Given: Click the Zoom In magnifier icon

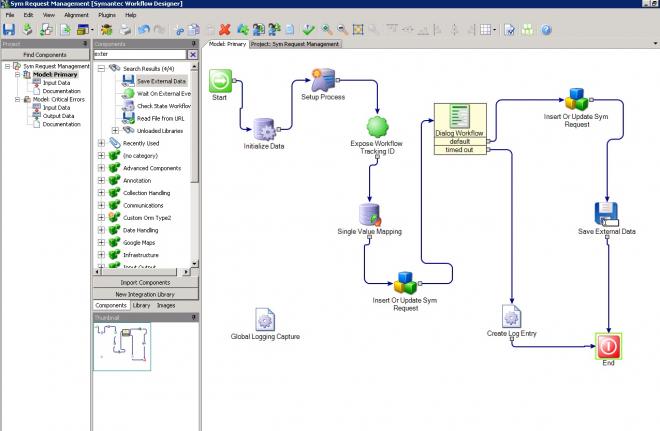Looking at the screenshot, I should (326, 30).
